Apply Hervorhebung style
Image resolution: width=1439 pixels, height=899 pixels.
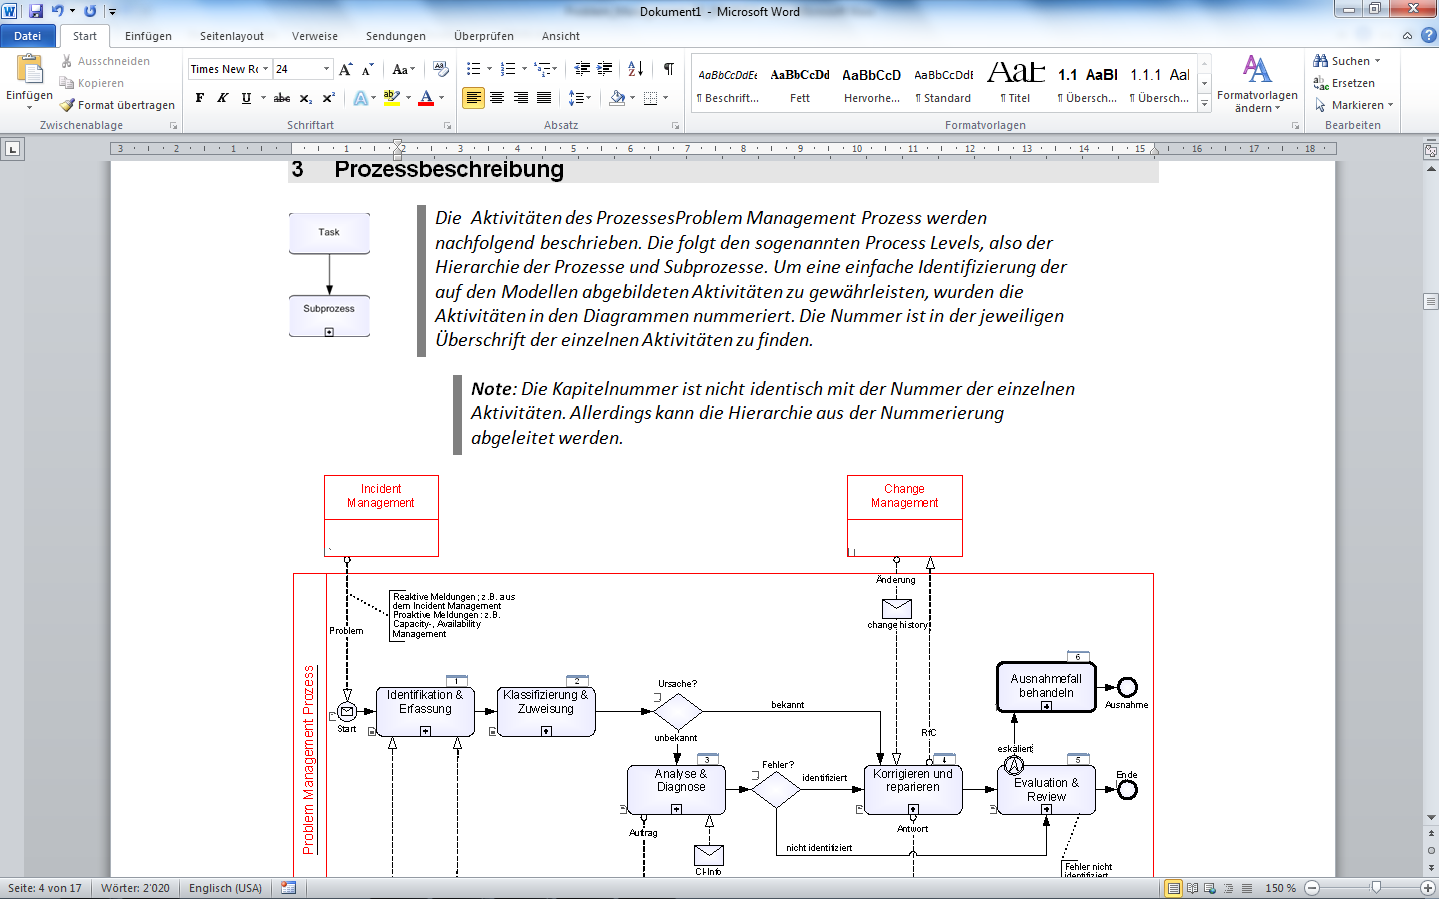click(x=872, y=85)
